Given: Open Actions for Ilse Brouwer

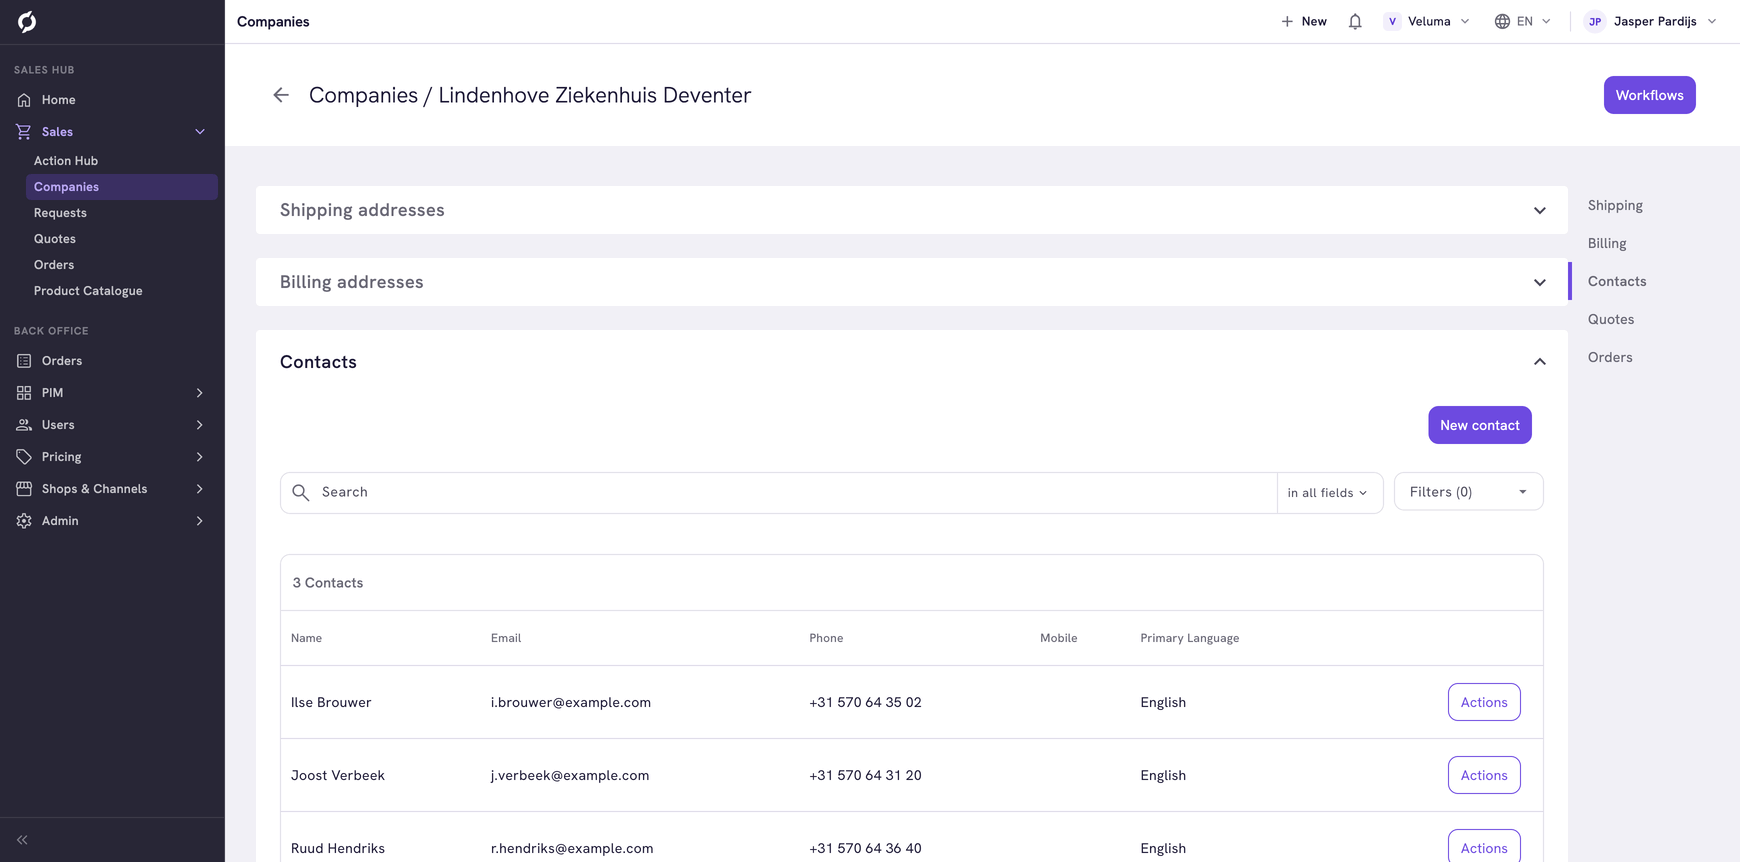Looking at the screenshot, I should tap(1484, 702).
